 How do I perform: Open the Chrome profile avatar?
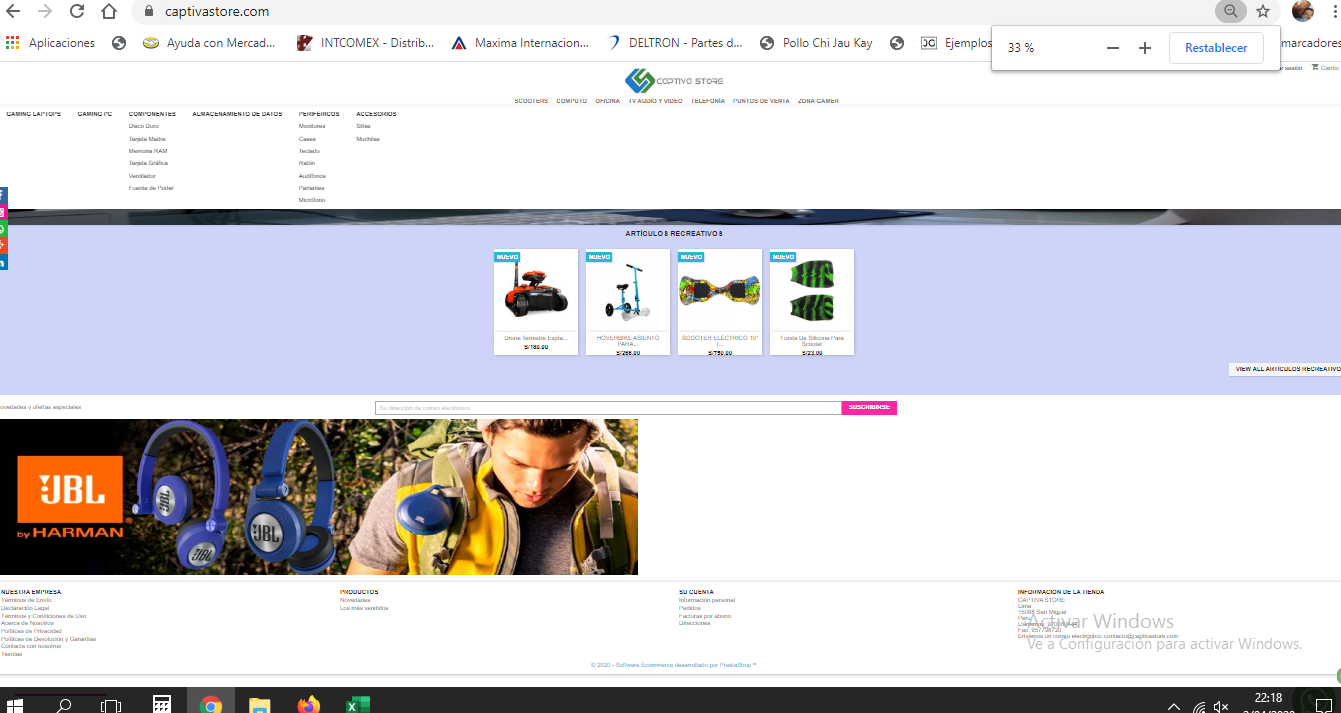pyautogui.click(x=1302, y=12)
